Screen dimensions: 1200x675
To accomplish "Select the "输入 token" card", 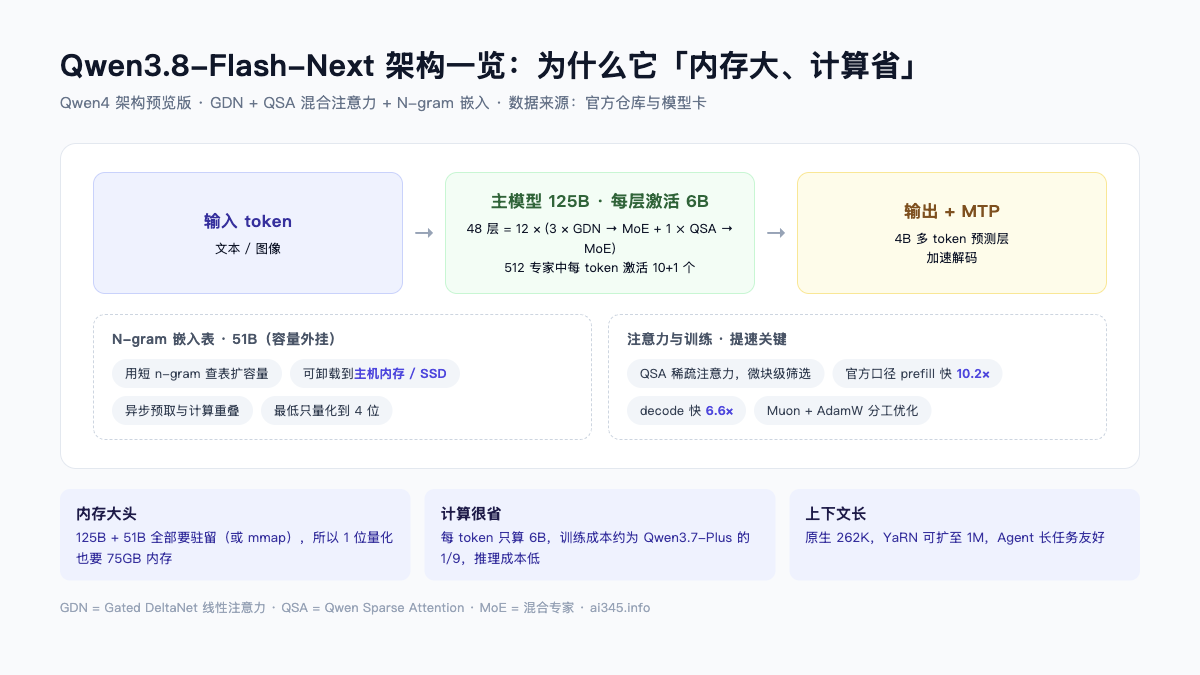I will (248, 233).
